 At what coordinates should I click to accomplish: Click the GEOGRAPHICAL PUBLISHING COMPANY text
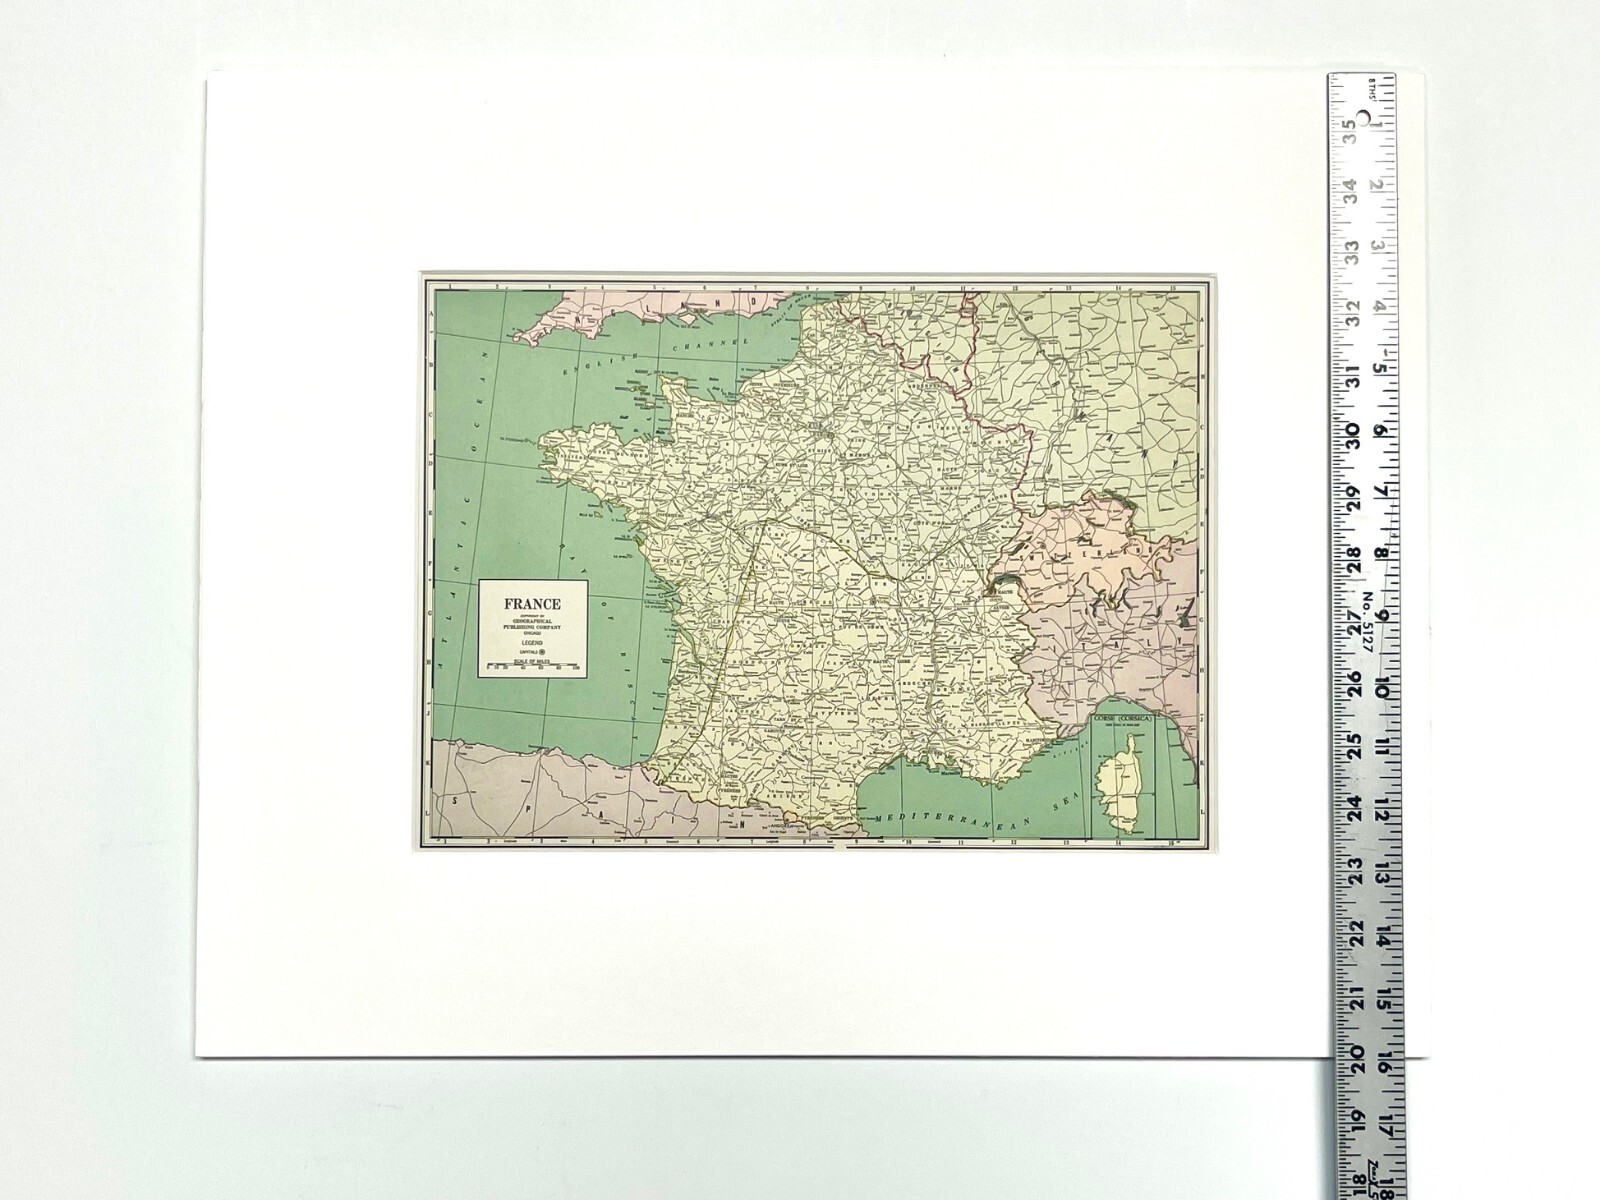click(532, 623)
